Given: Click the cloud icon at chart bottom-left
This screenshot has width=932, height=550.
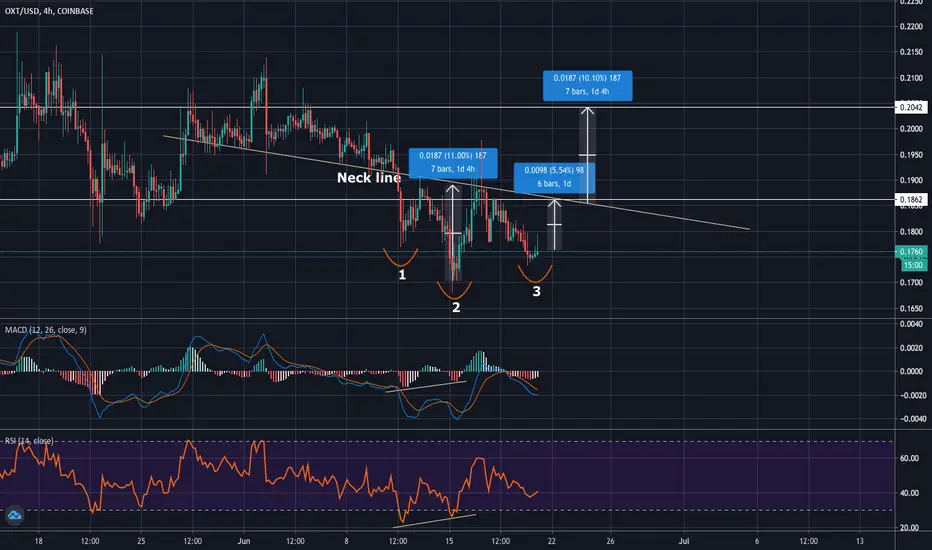Looking at the screenshot, I should pos(14,515).
